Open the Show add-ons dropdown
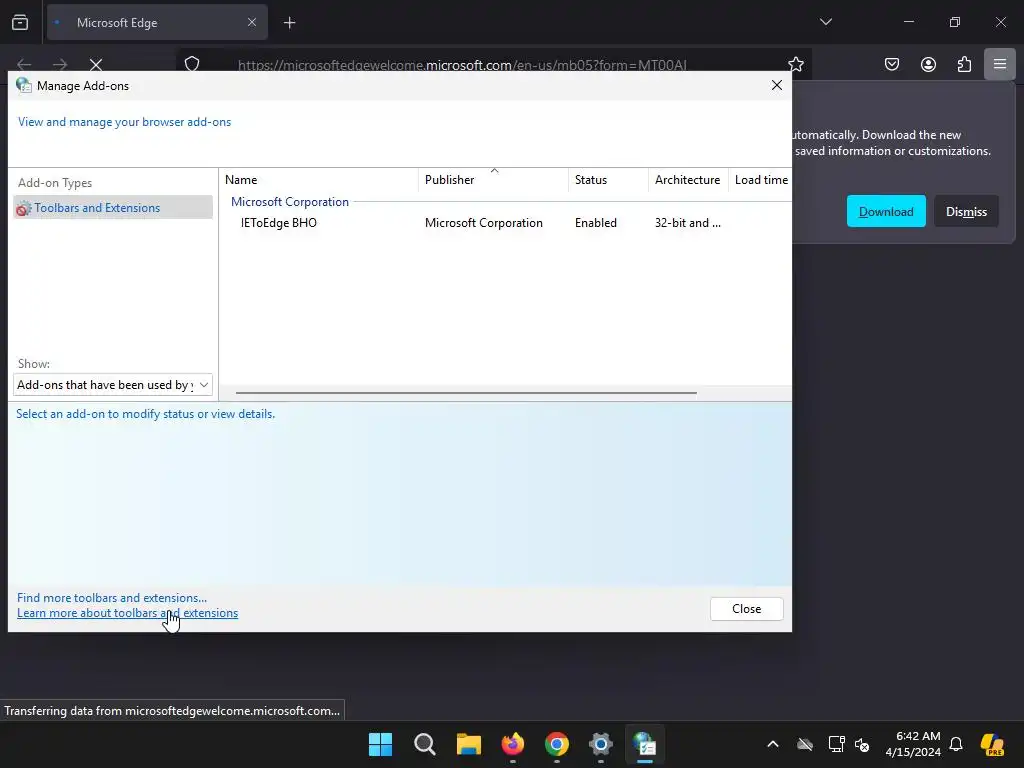The image size is (1024, 768). 113,385
